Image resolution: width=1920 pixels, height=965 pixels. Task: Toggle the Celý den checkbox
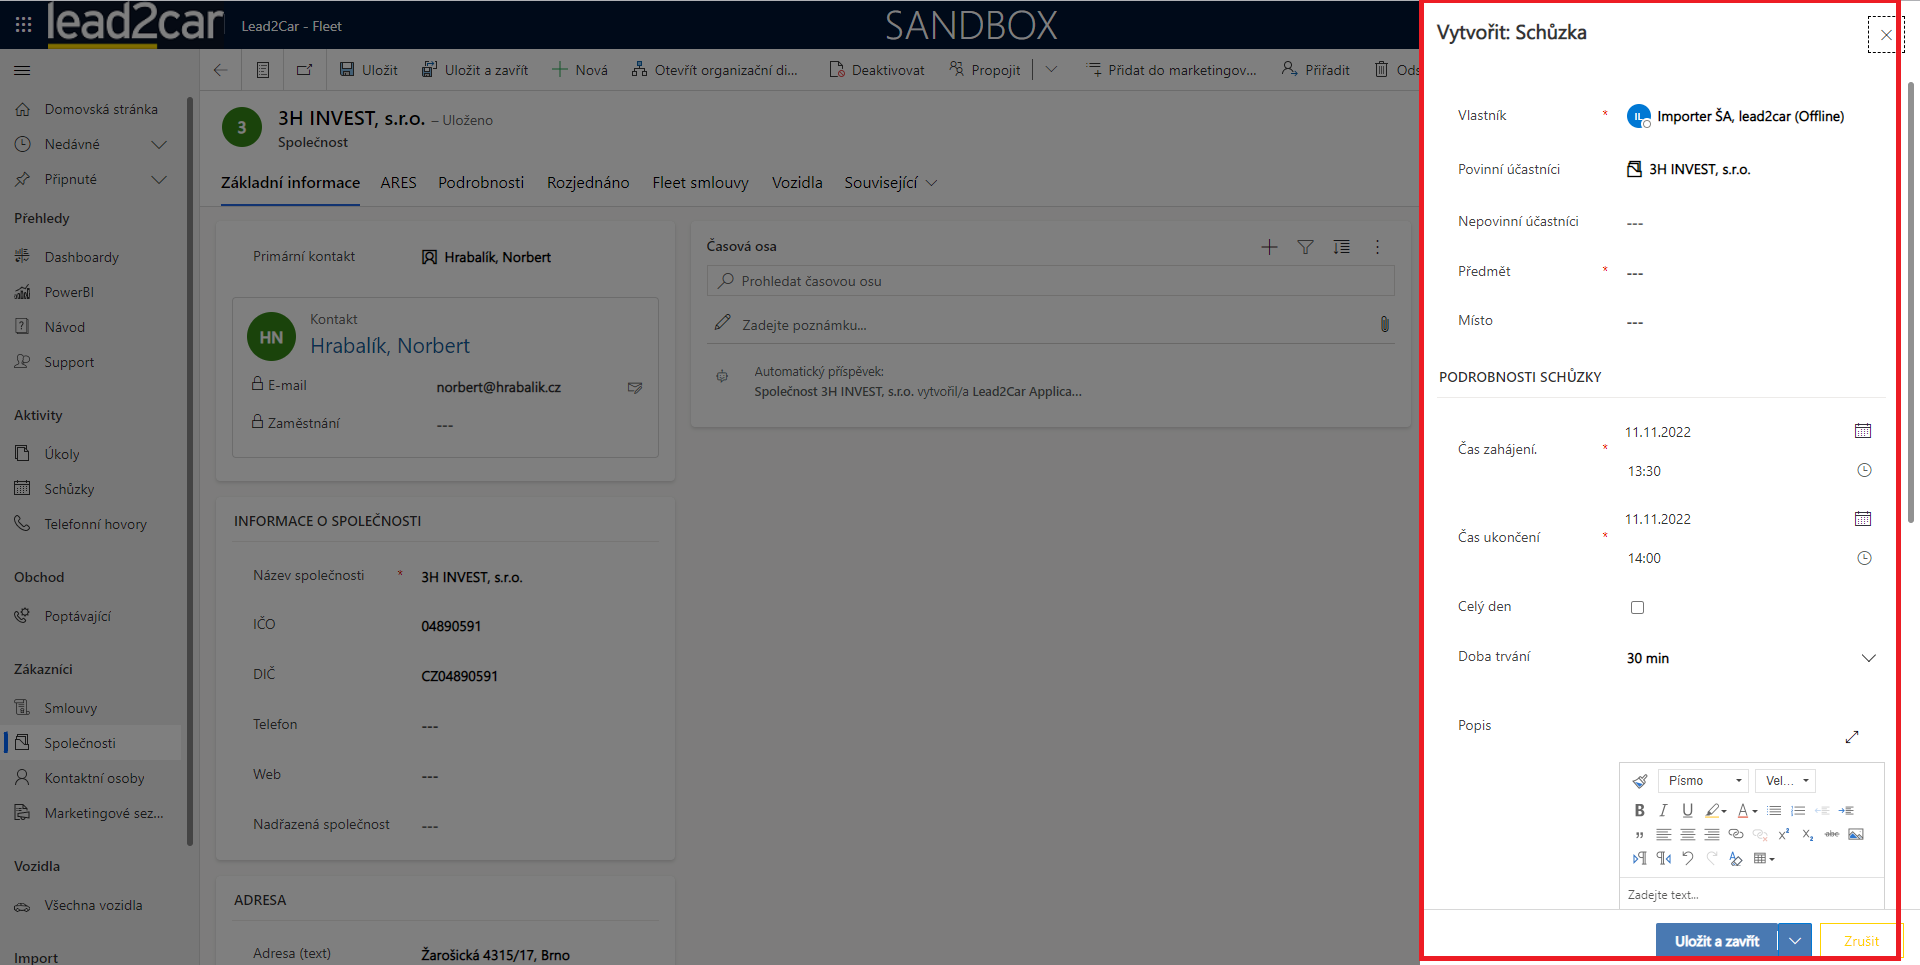click(1637, 608)
